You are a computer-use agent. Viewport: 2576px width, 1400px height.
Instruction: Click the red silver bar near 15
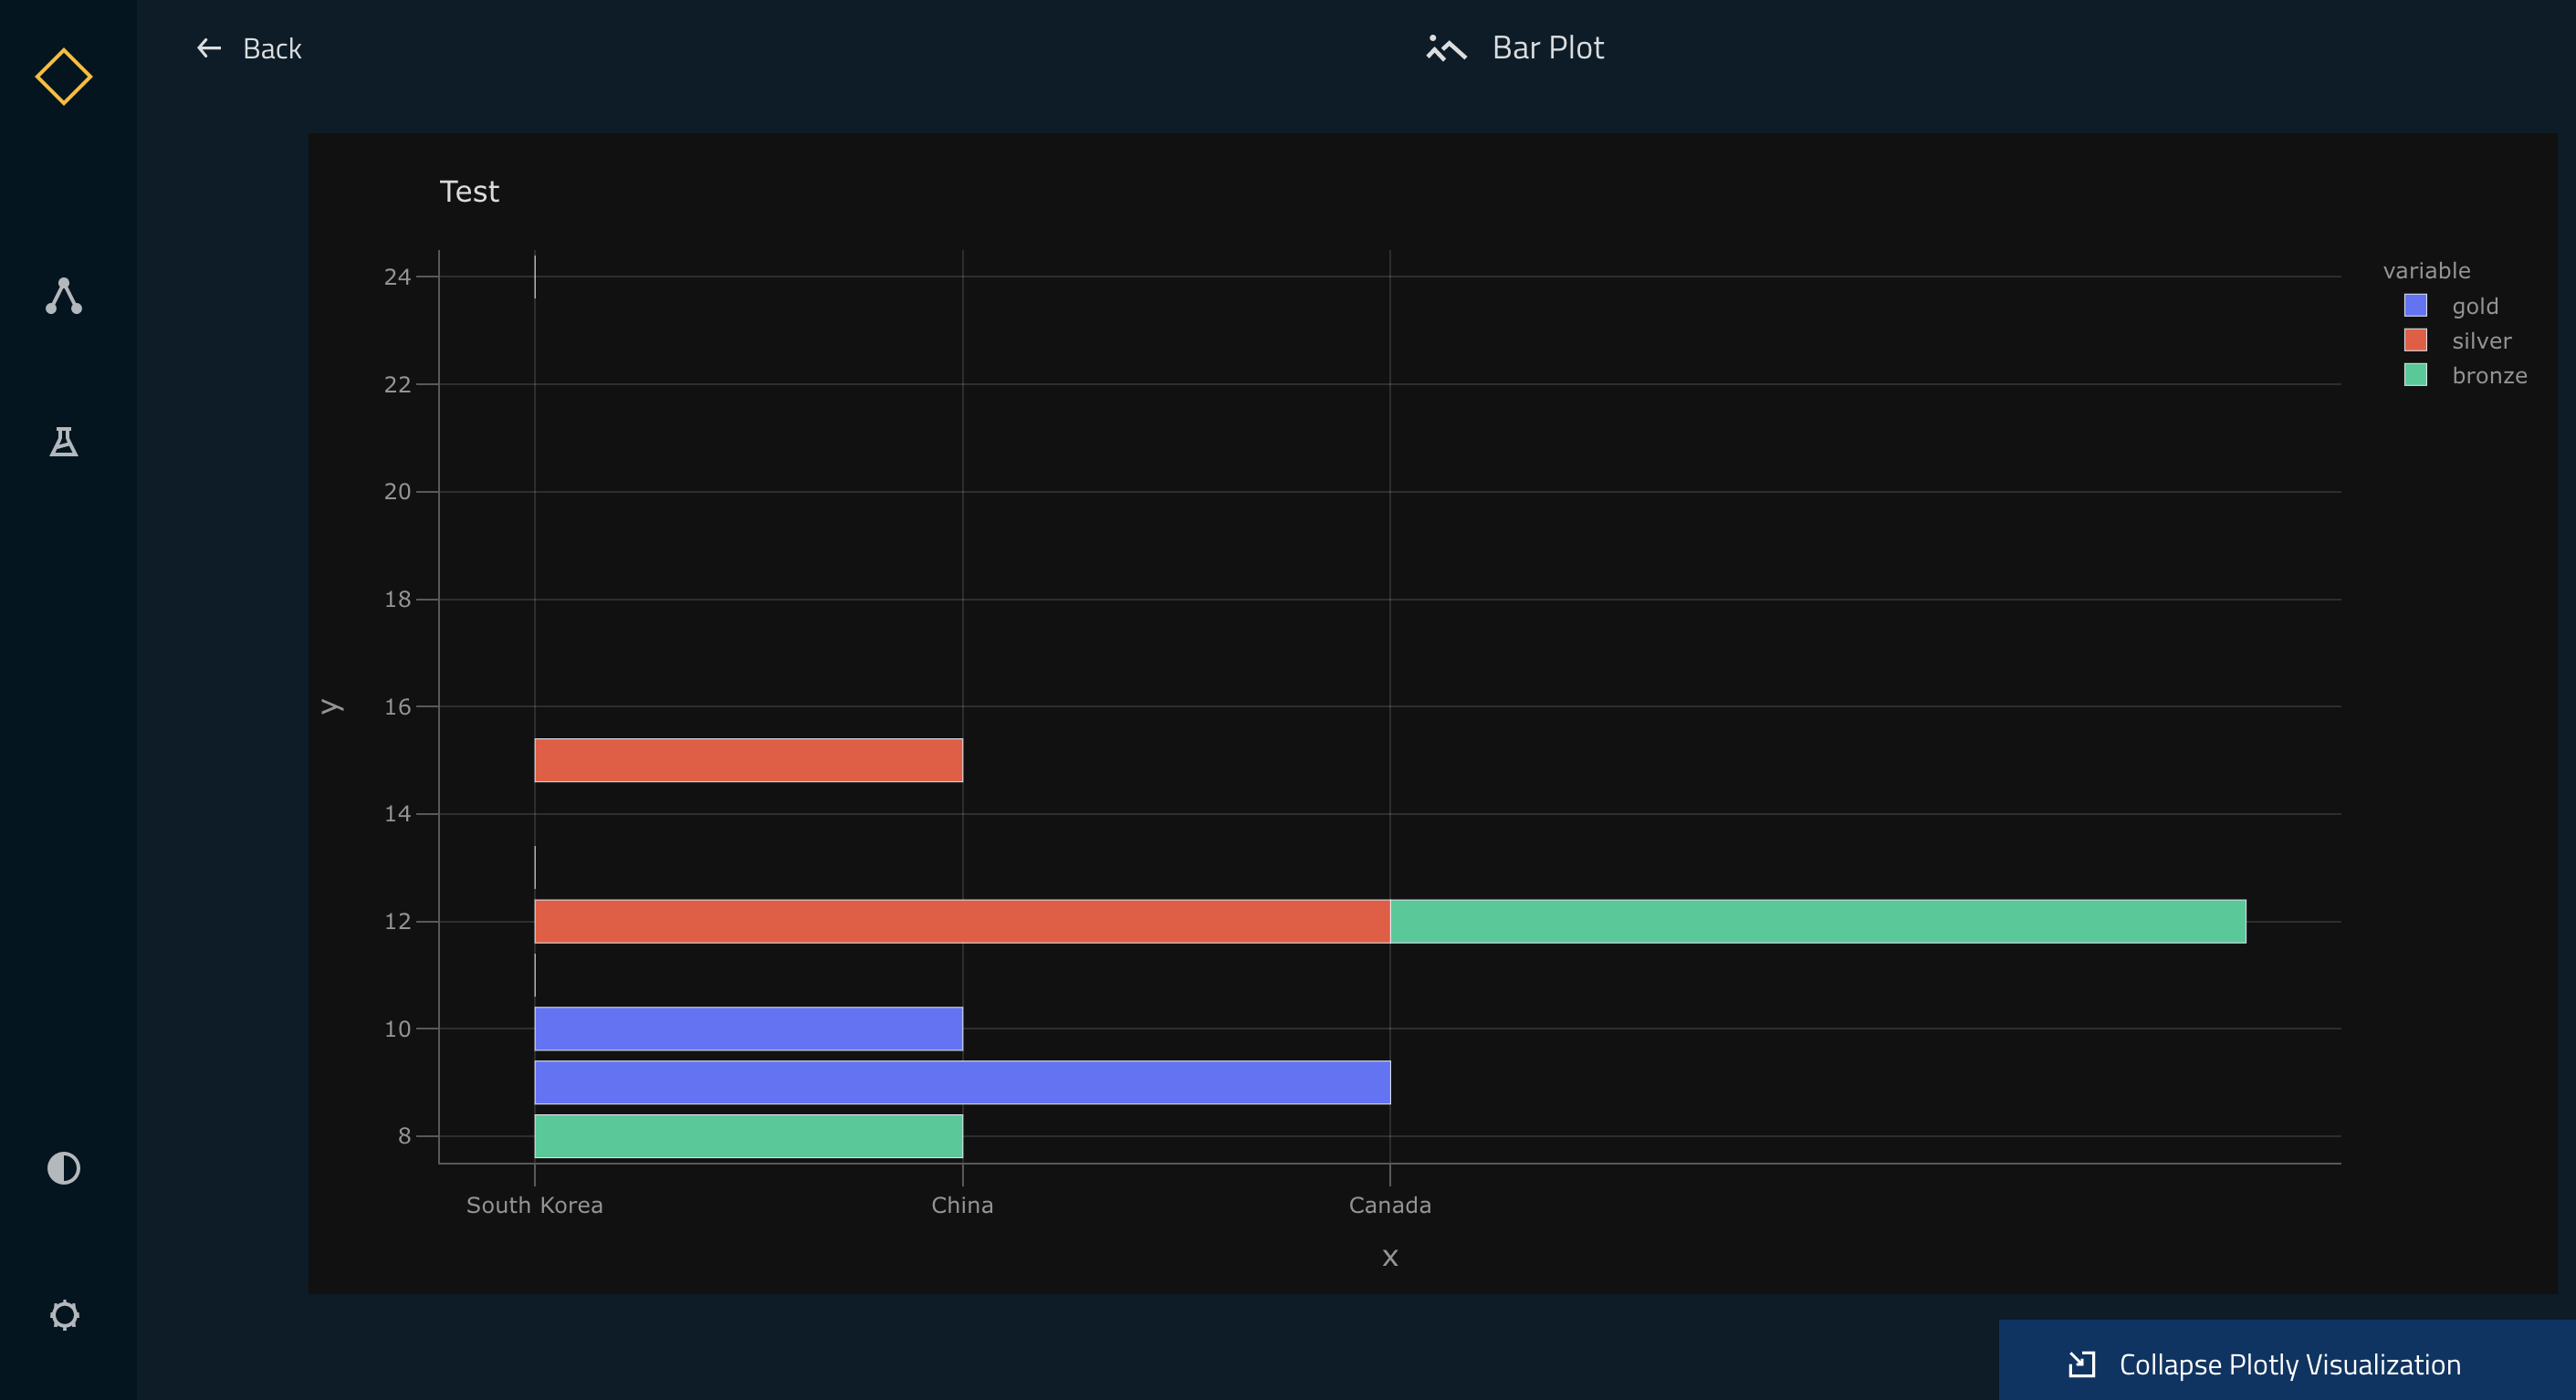[x=748, y=760]
